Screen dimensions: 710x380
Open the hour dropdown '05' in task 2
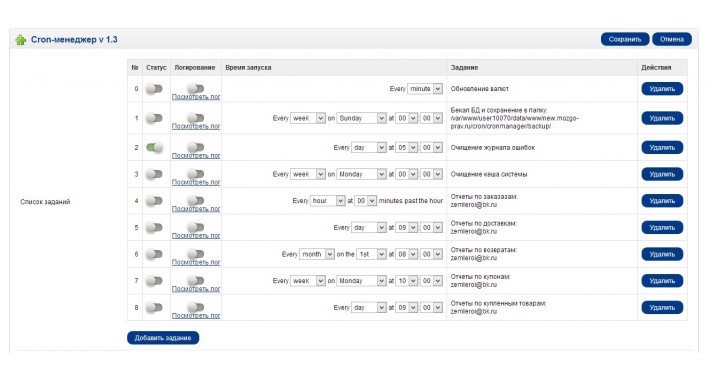click(407, 148)
